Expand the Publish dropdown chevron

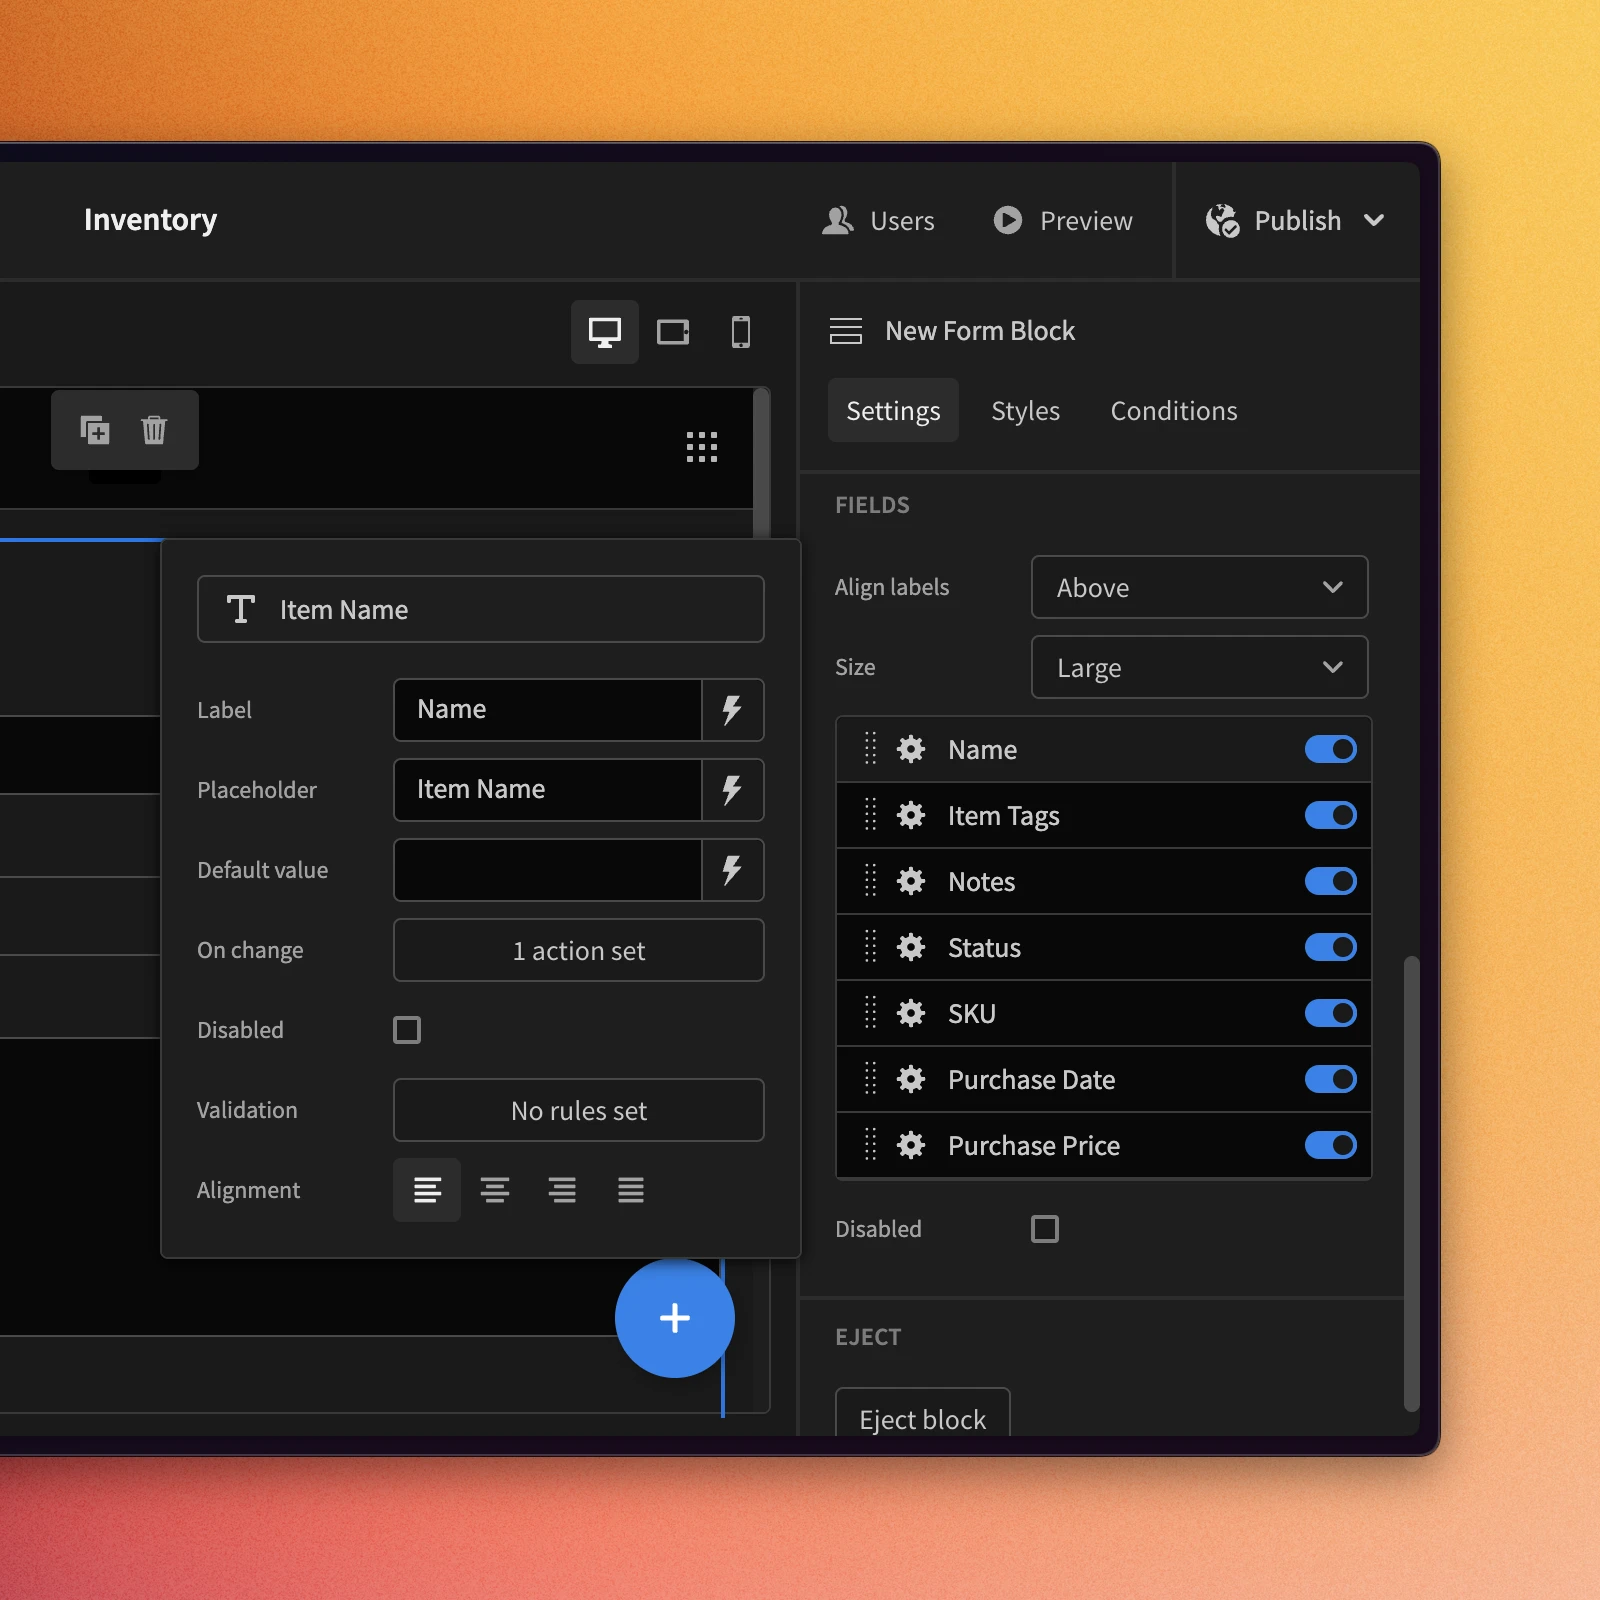pos(1375,220)
